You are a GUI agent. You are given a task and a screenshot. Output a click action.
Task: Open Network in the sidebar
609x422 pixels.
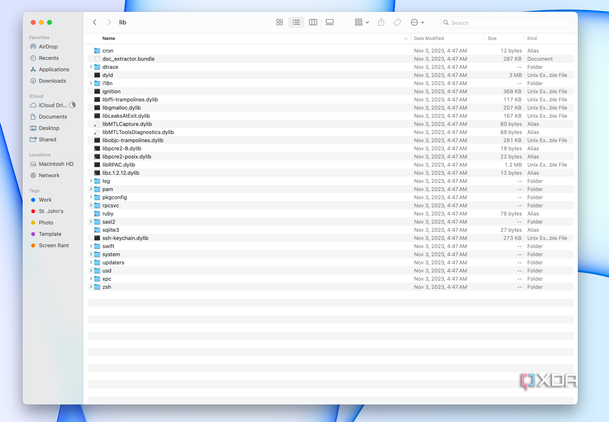pyautogui.click(x=49, y=175)
